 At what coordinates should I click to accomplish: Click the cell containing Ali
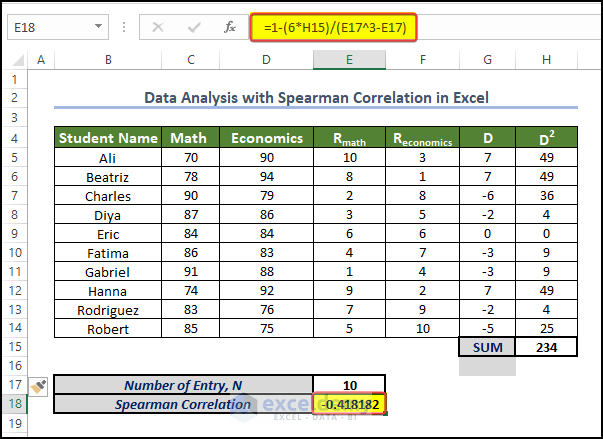pos(107,157)
